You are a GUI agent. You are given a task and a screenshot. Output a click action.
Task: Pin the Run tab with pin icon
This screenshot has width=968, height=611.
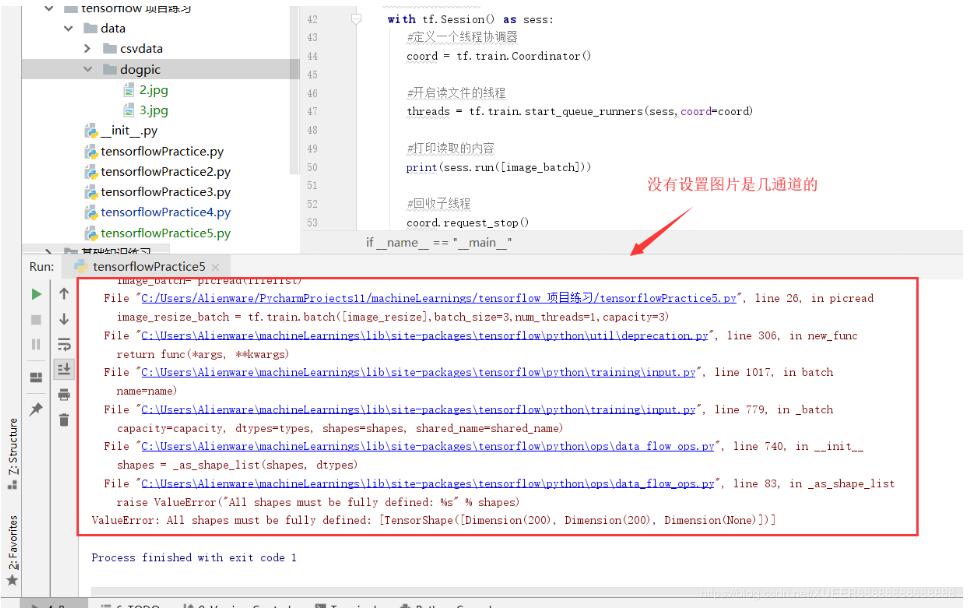tap(36, 409)
